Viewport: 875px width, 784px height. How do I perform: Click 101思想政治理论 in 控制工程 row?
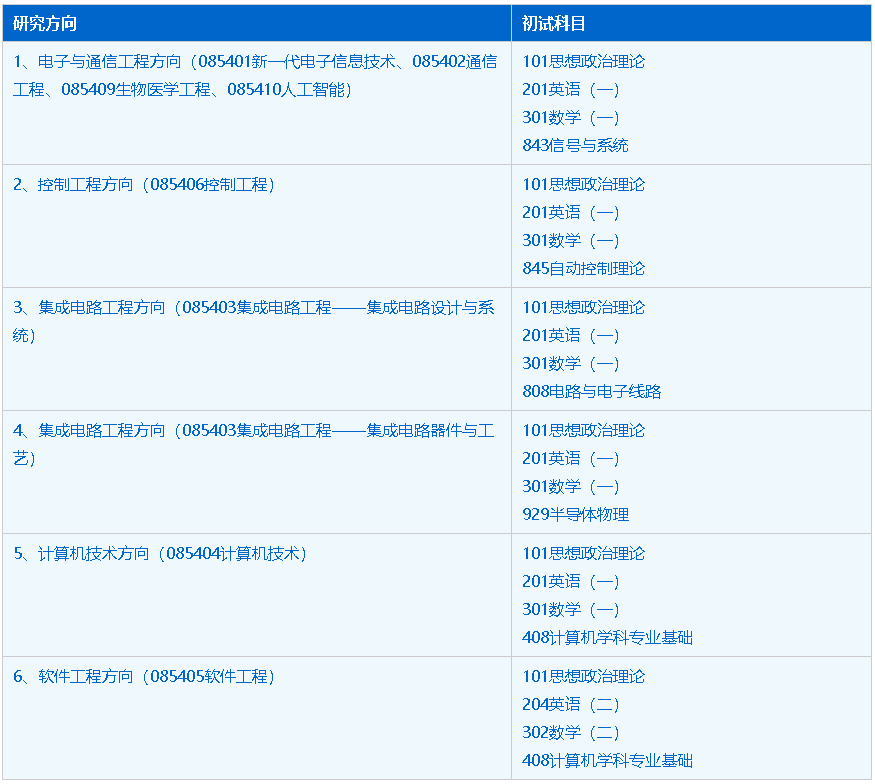583,184
